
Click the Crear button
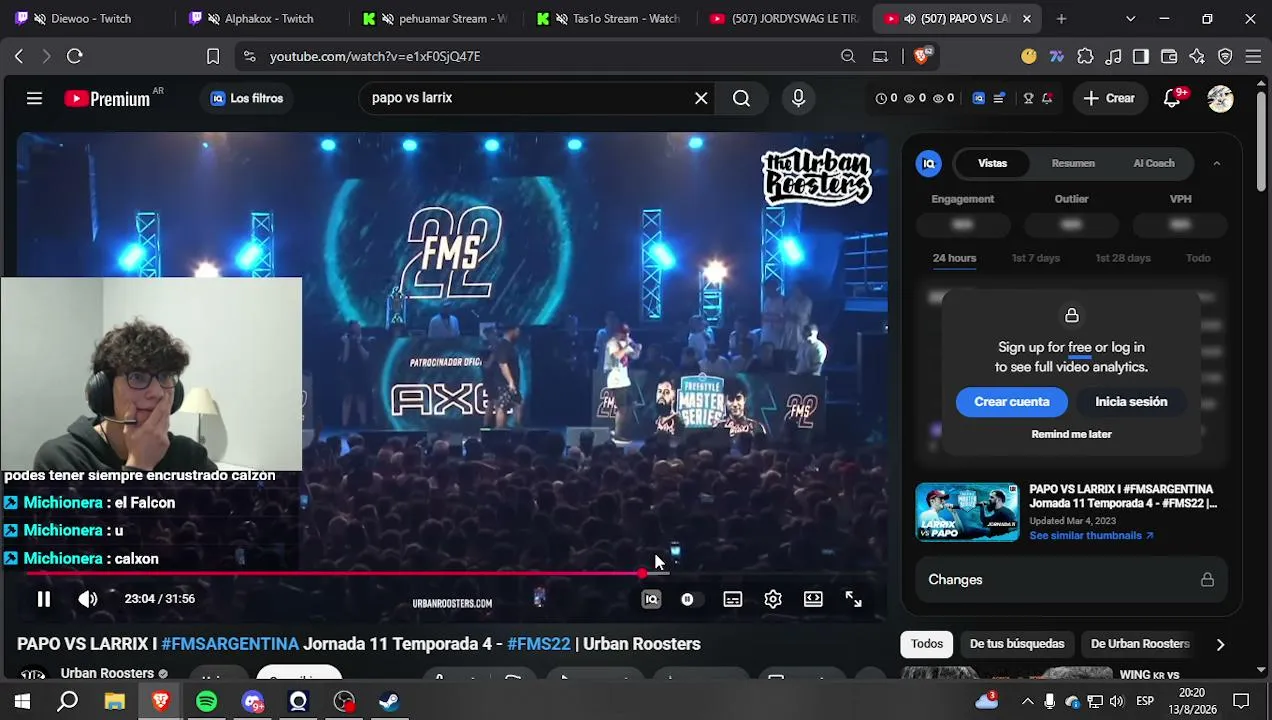pyautogui.click(x=1109, y=98)
